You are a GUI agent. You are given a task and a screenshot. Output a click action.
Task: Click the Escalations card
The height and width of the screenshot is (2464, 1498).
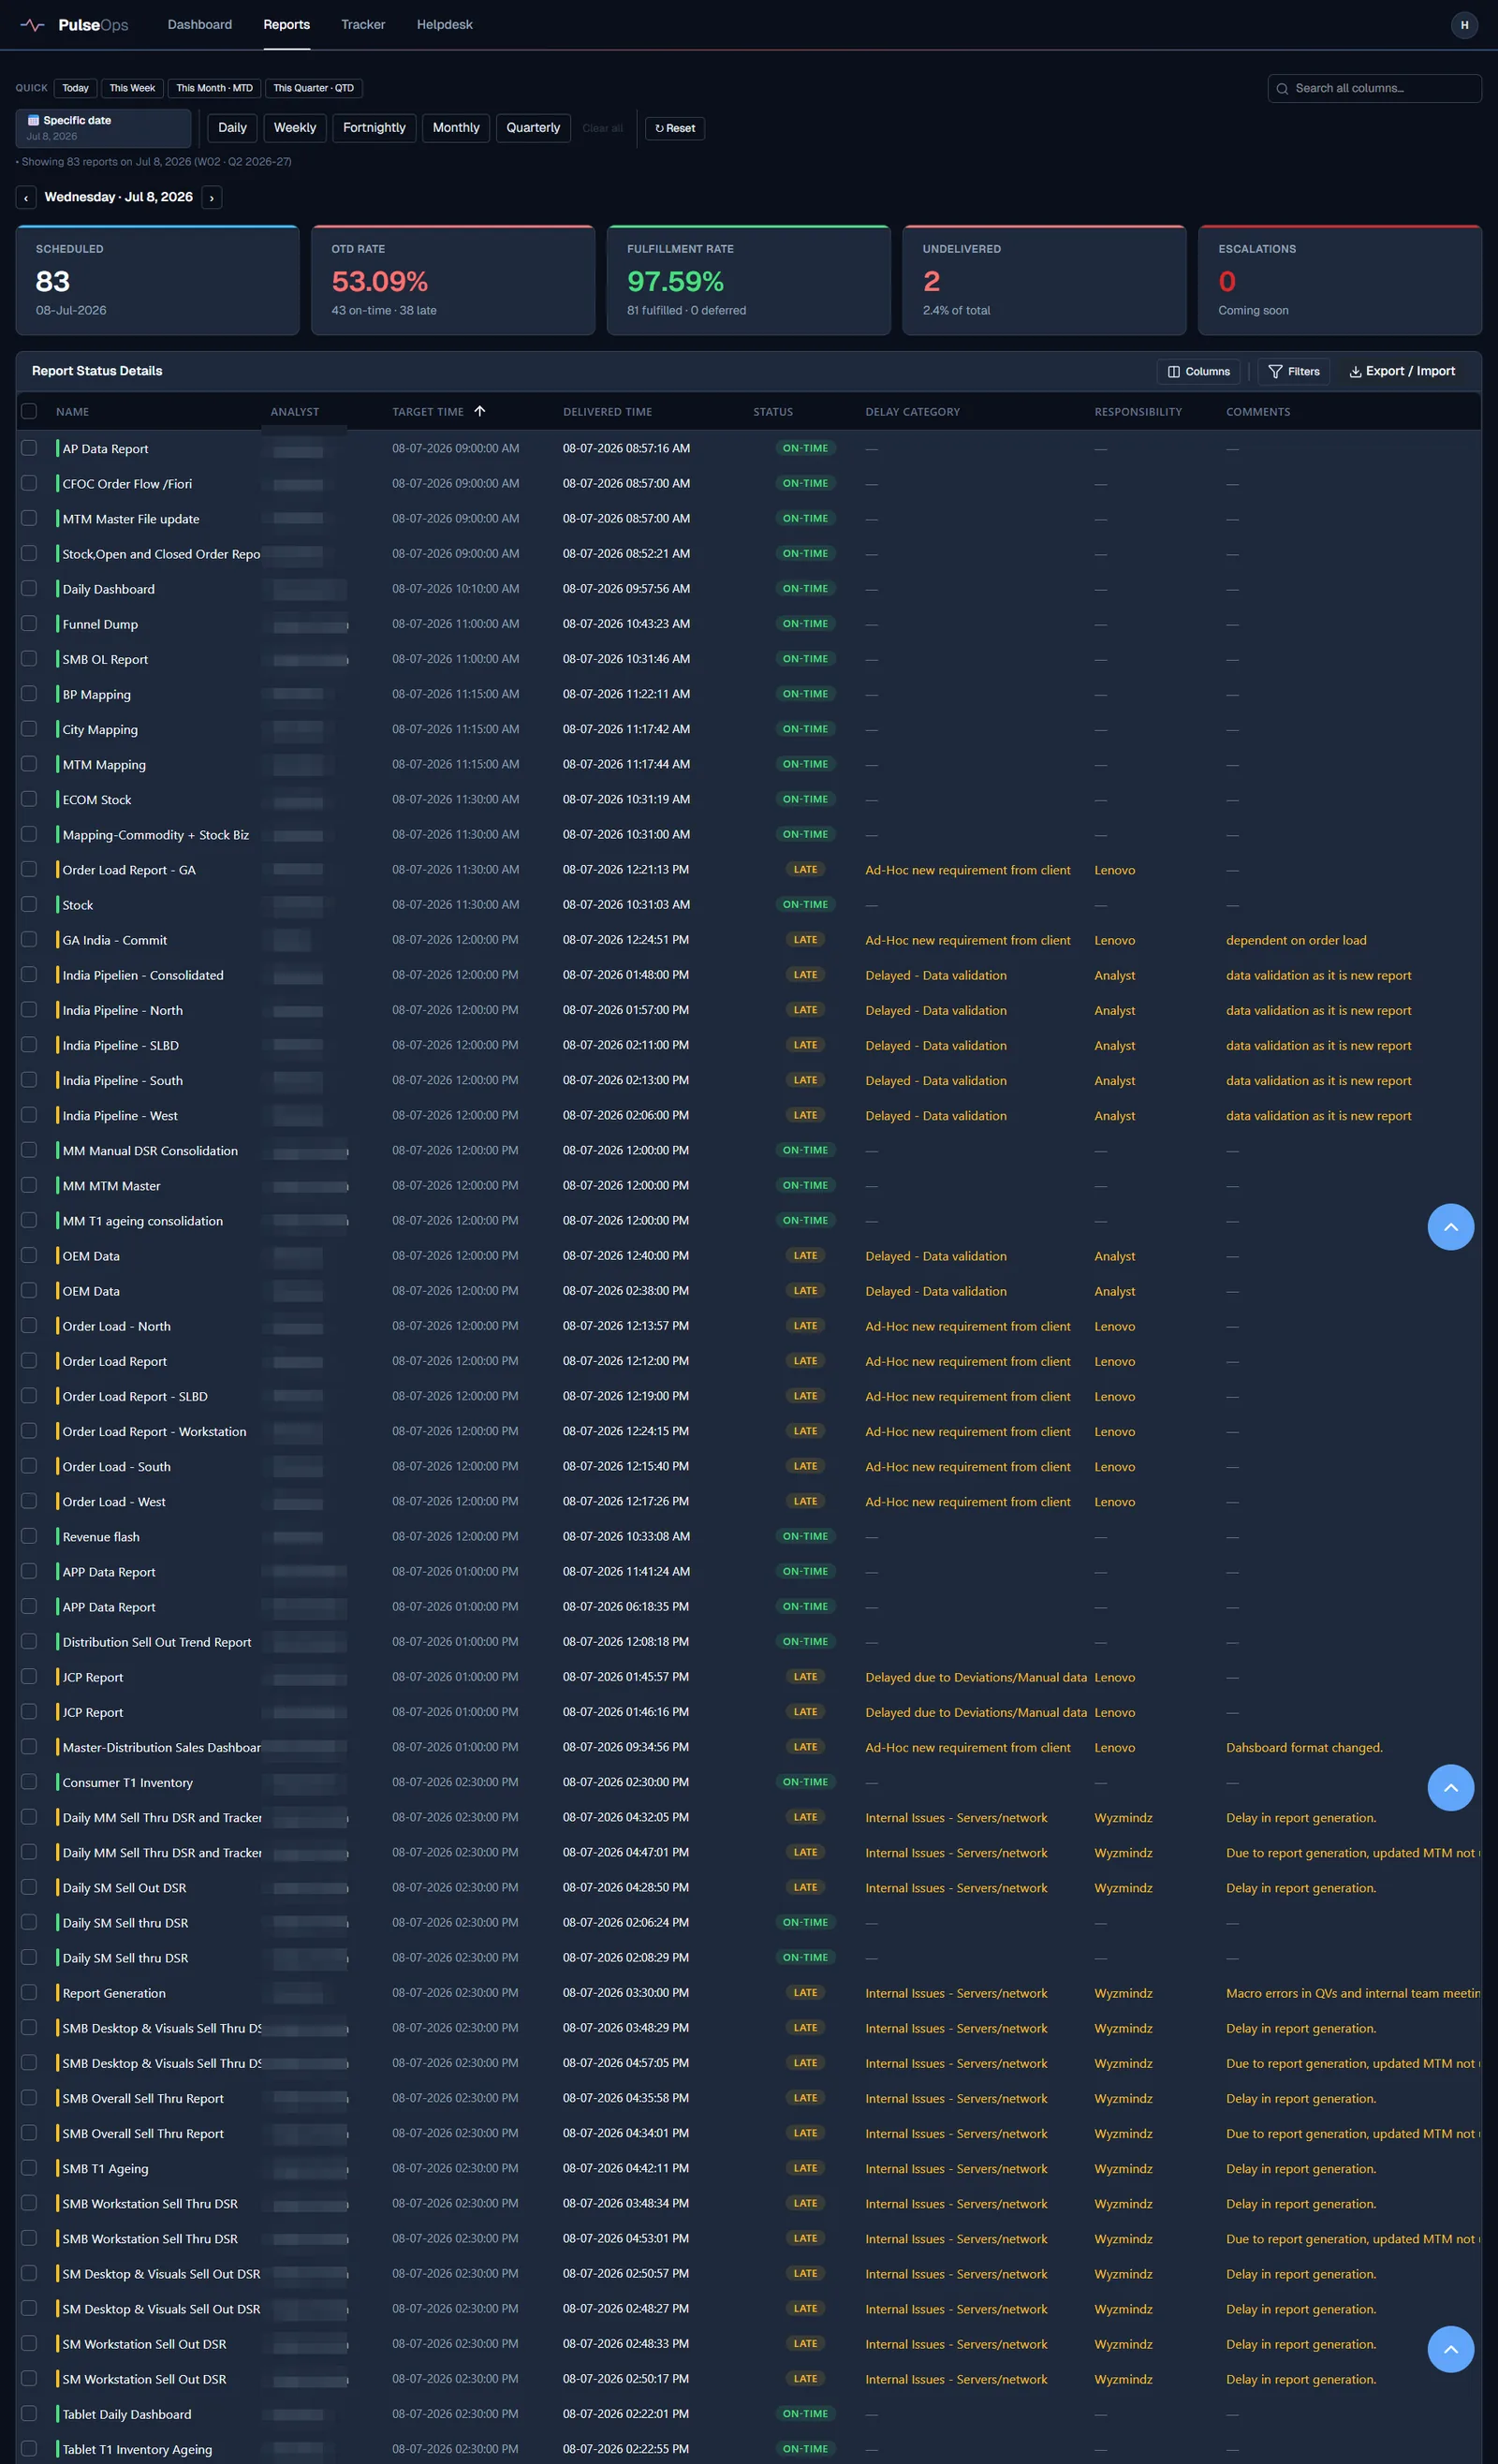(1339, 280)
